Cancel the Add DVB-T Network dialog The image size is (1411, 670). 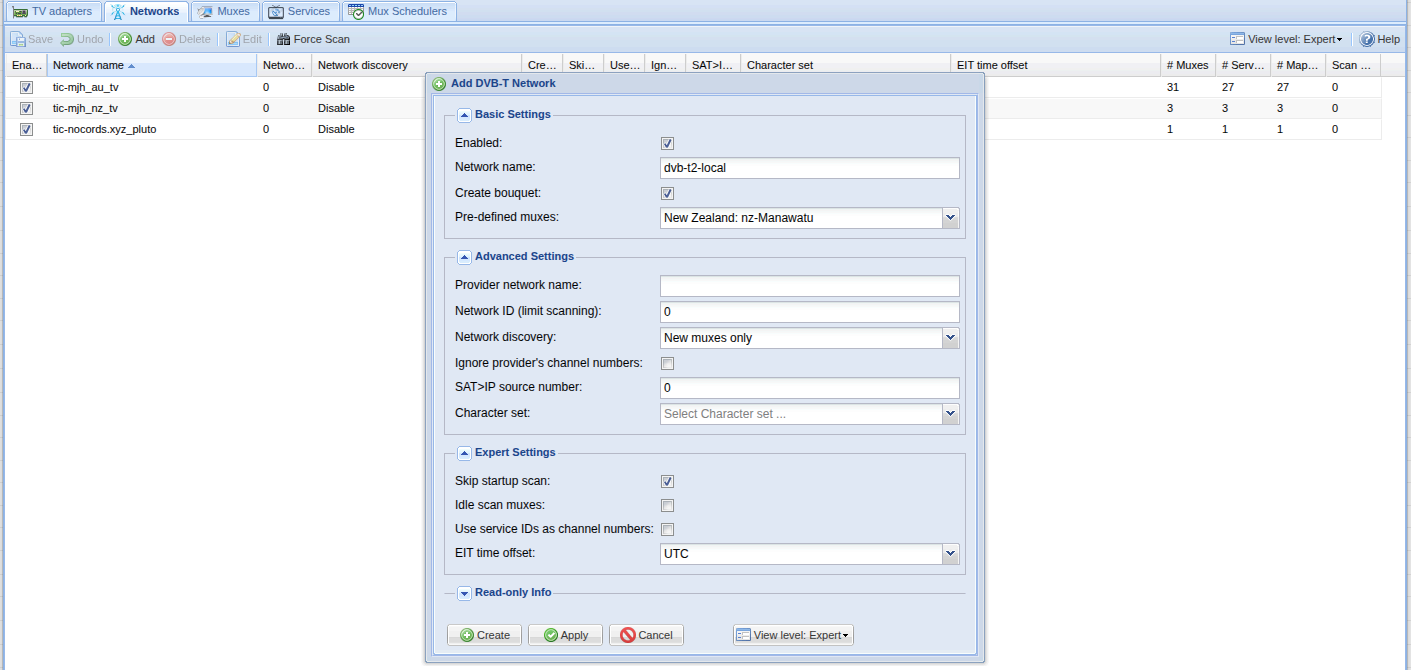coord(646,634)
